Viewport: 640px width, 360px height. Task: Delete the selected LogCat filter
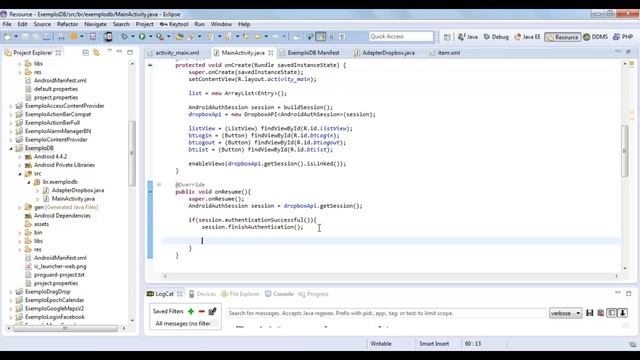pos(202,311)
